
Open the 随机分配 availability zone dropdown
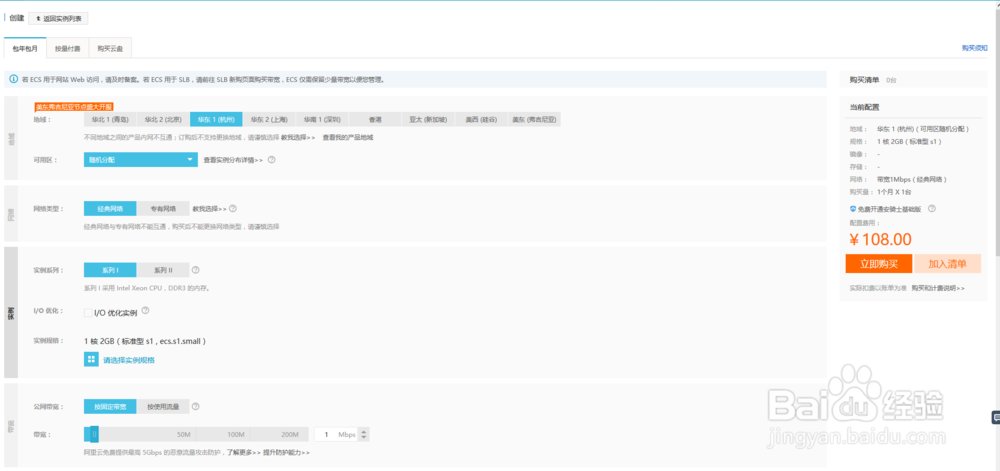pos(141,160)
